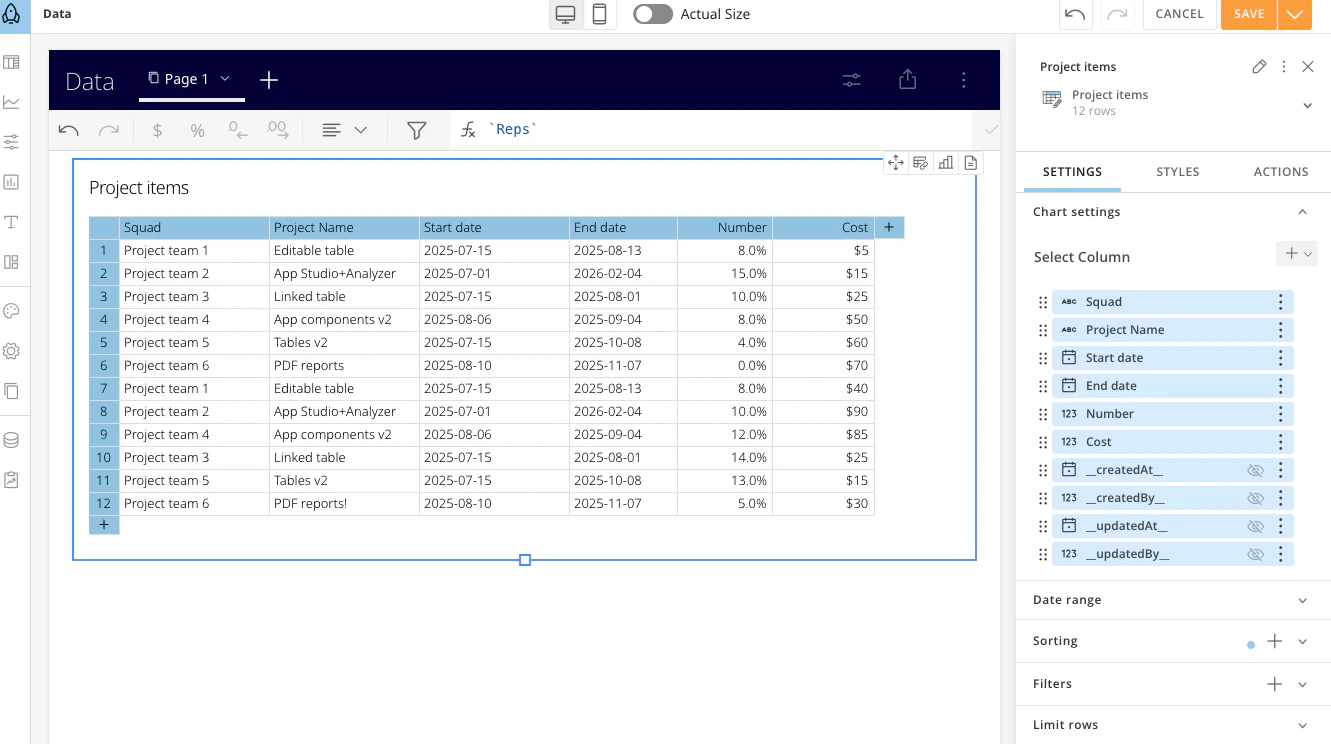Add a new filter

click(x=1274, y=685)
